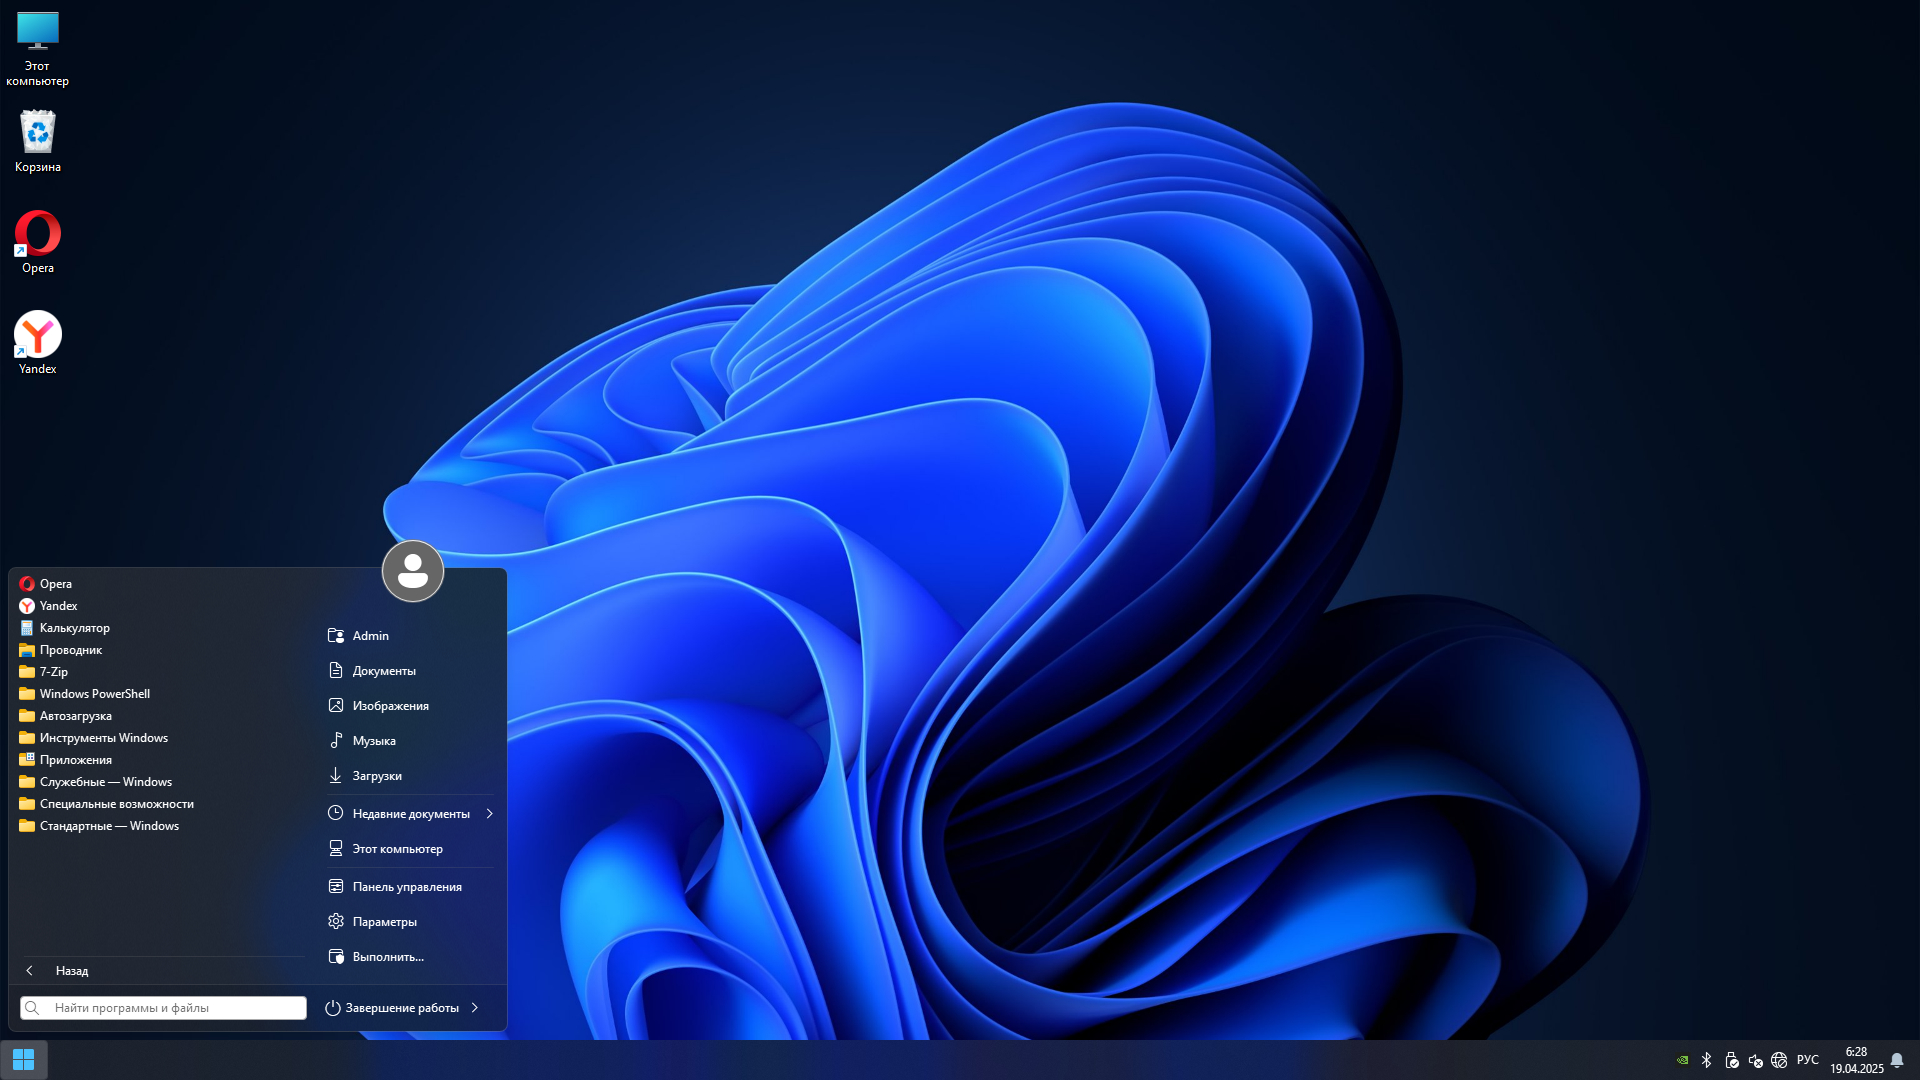Click the РУС language indicator

coord(1808,1060)
